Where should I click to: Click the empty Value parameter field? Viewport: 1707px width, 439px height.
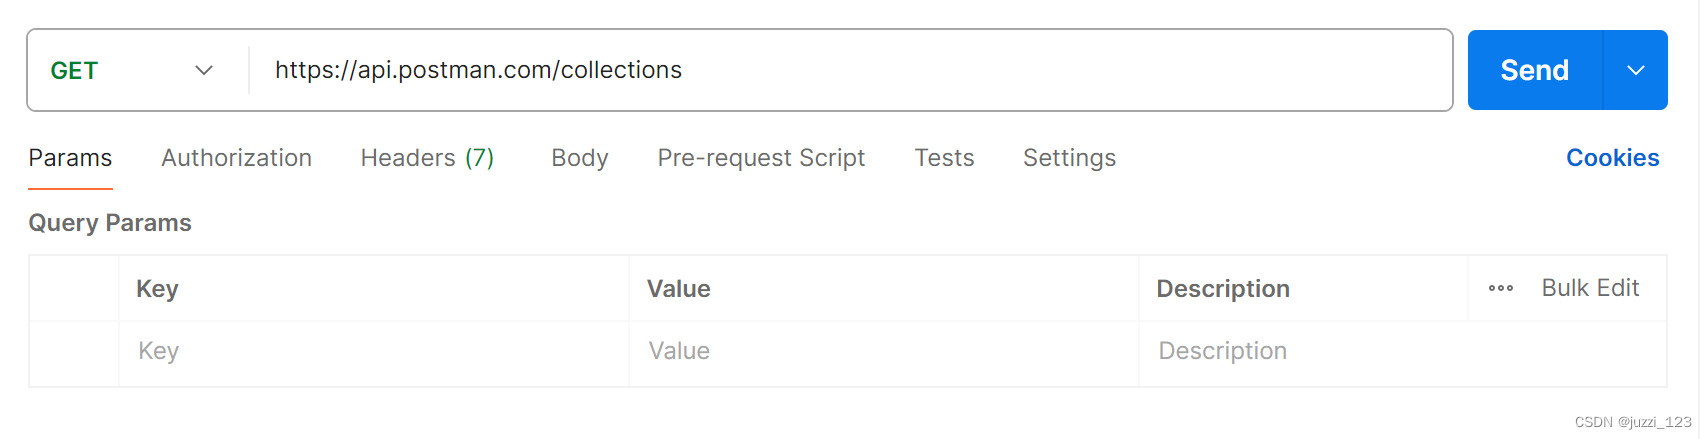pyautogui.click(x=883, y=352)
